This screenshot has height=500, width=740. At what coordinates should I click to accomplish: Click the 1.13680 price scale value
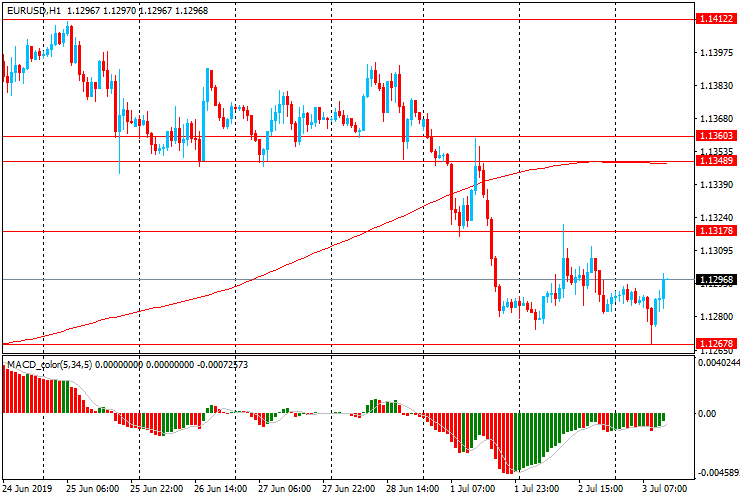coord(717,119)
